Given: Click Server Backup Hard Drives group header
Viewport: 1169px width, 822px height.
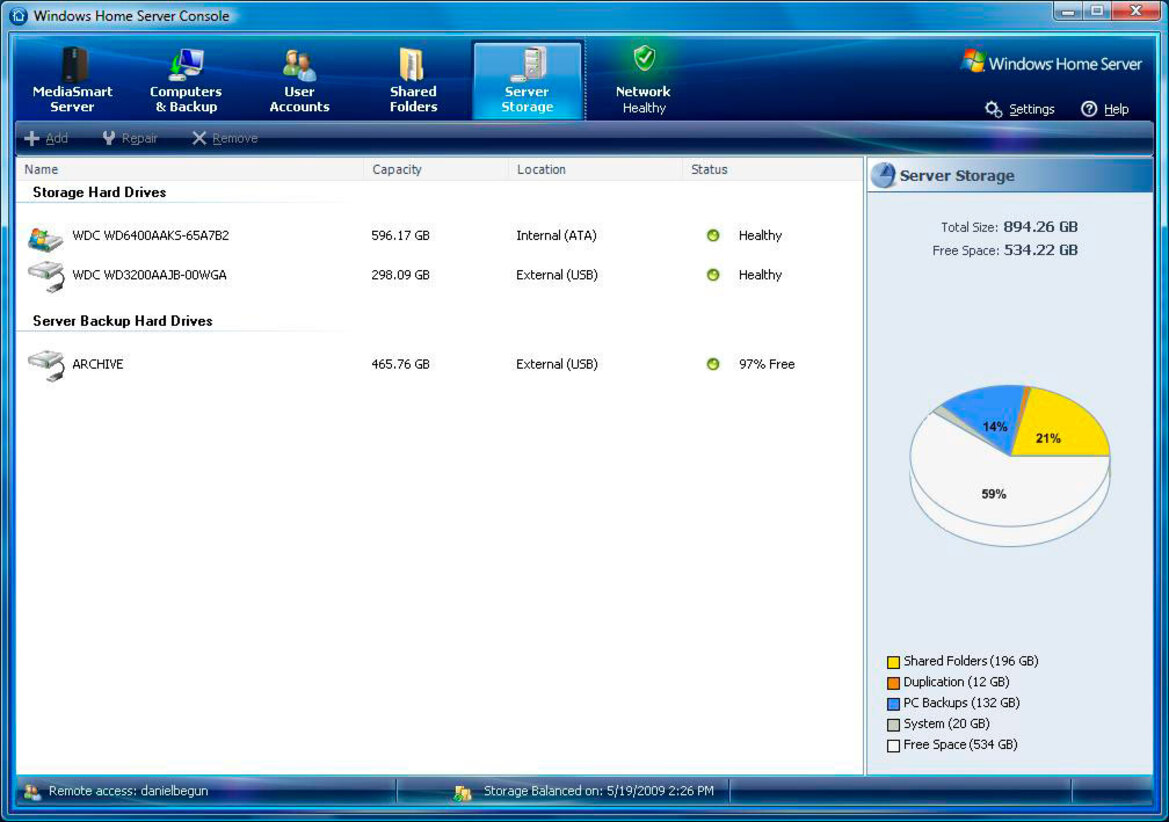Looking at the screenshot, I should coord(122,321).
